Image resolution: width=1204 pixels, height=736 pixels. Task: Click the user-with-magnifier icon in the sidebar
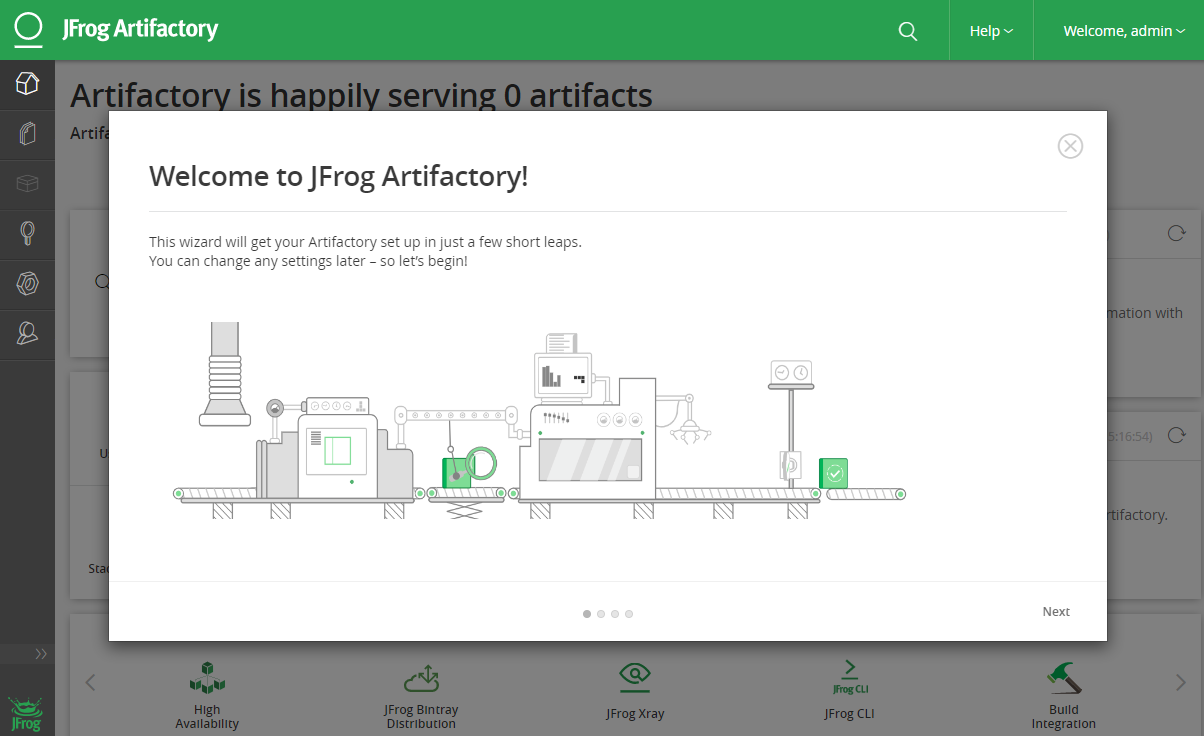pos(27,333)
